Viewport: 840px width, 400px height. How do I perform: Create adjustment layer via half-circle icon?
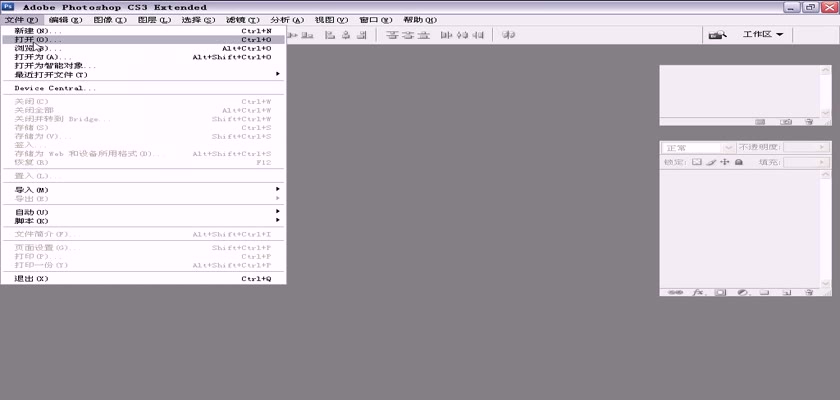coord(742,292)
